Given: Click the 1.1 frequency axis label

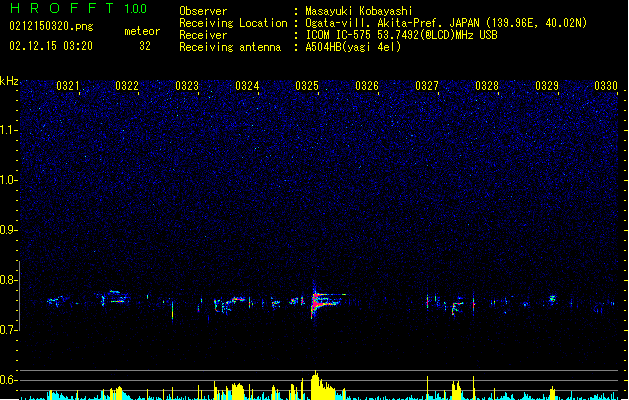Looking at the screenshot, I should 9,130.
